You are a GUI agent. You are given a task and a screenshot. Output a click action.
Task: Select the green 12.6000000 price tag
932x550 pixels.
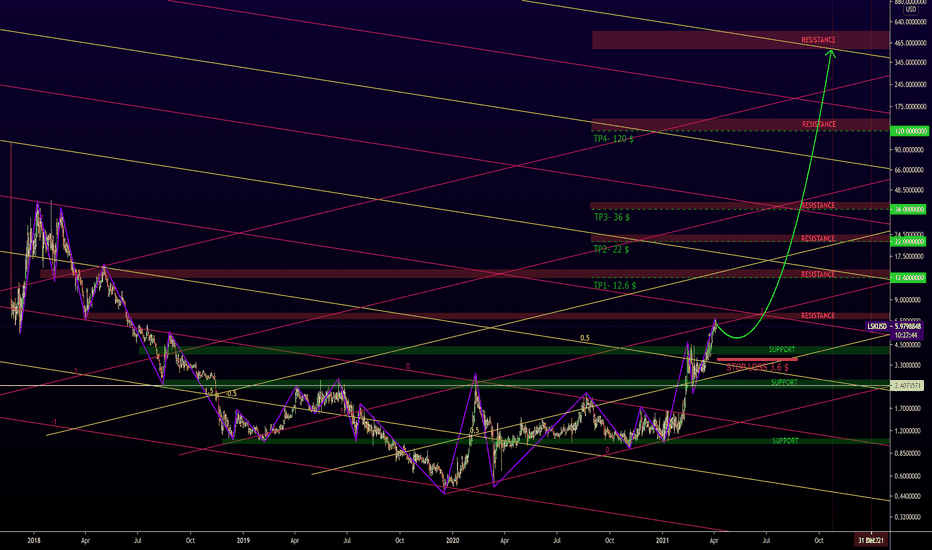click(x=909, y=278)
